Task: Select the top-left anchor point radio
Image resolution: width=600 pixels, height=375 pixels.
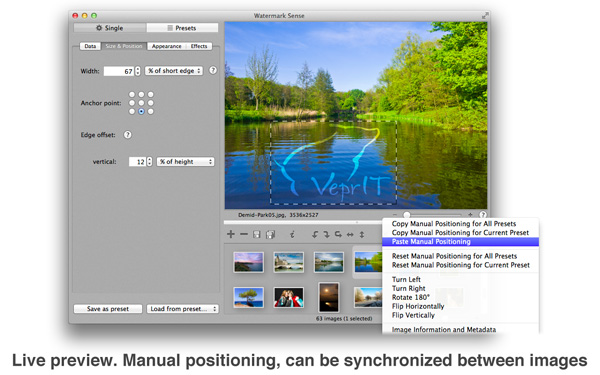Action: [132, 94]
